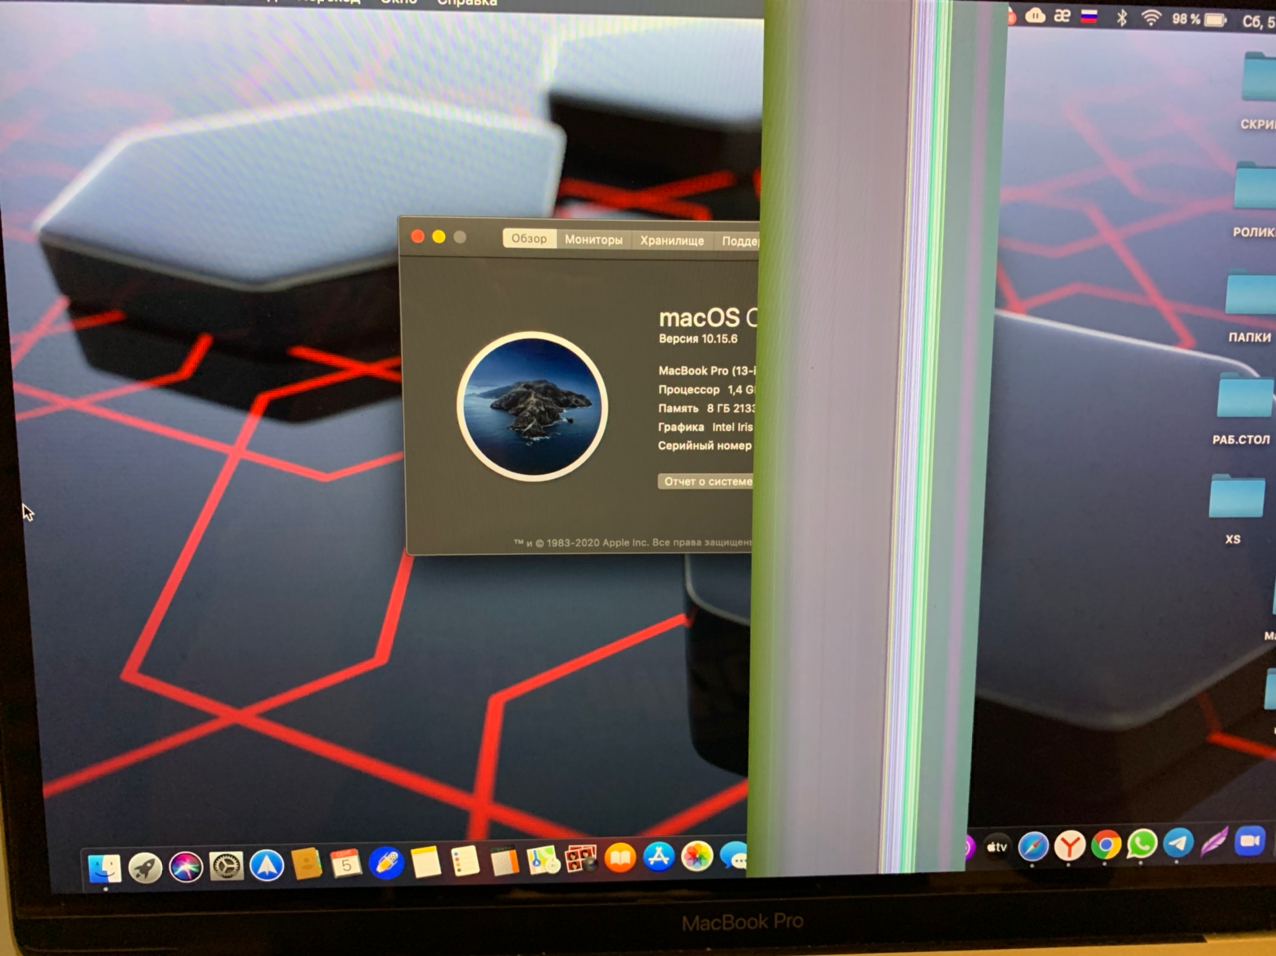Open Books app in the Dock

[x=620, y=858]
